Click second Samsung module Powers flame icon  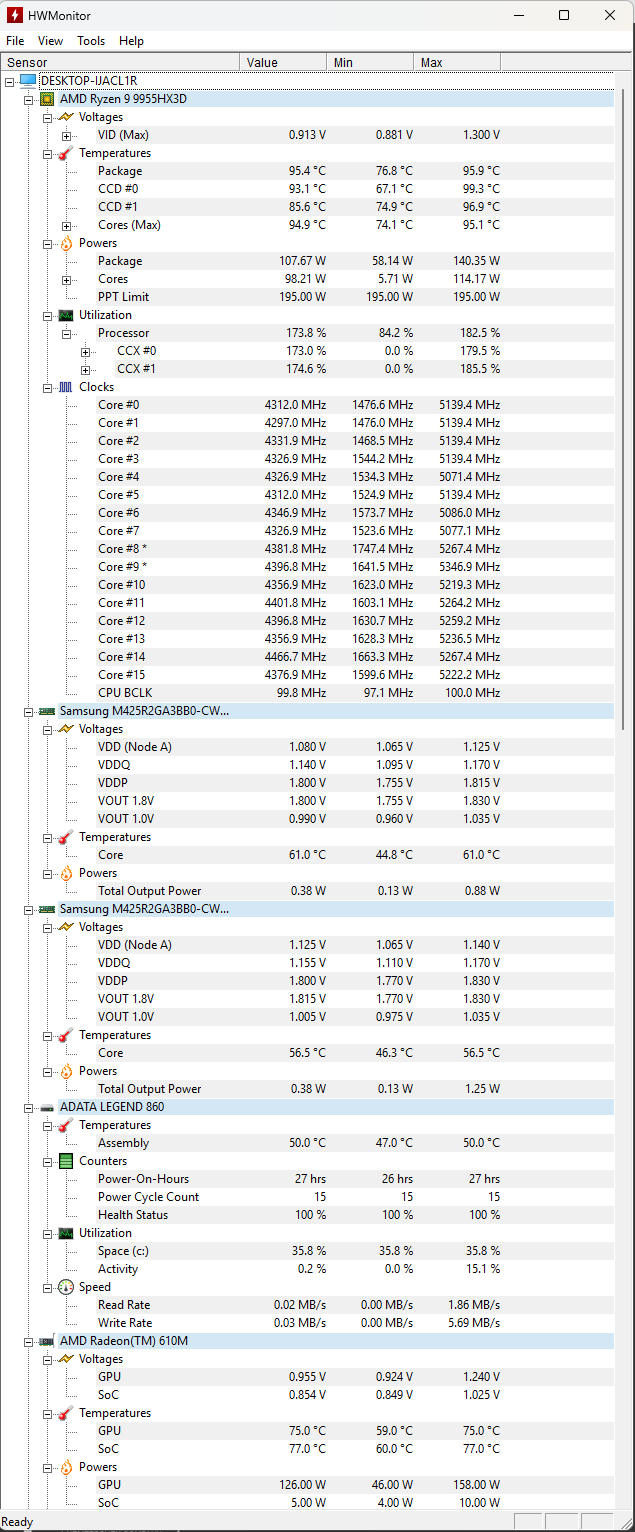66,1071
